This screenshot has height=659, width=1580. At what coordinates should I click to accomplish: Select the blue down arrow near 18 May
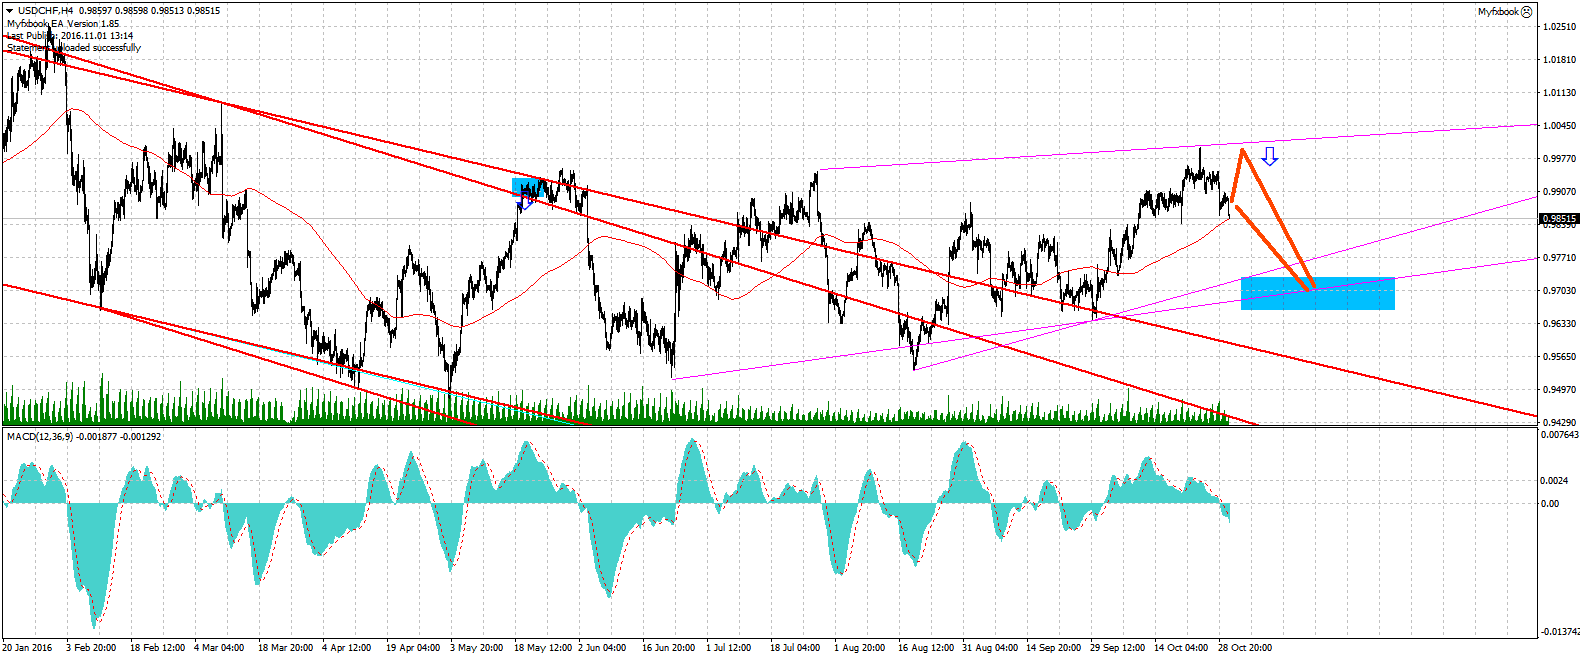tap(523, 203)
